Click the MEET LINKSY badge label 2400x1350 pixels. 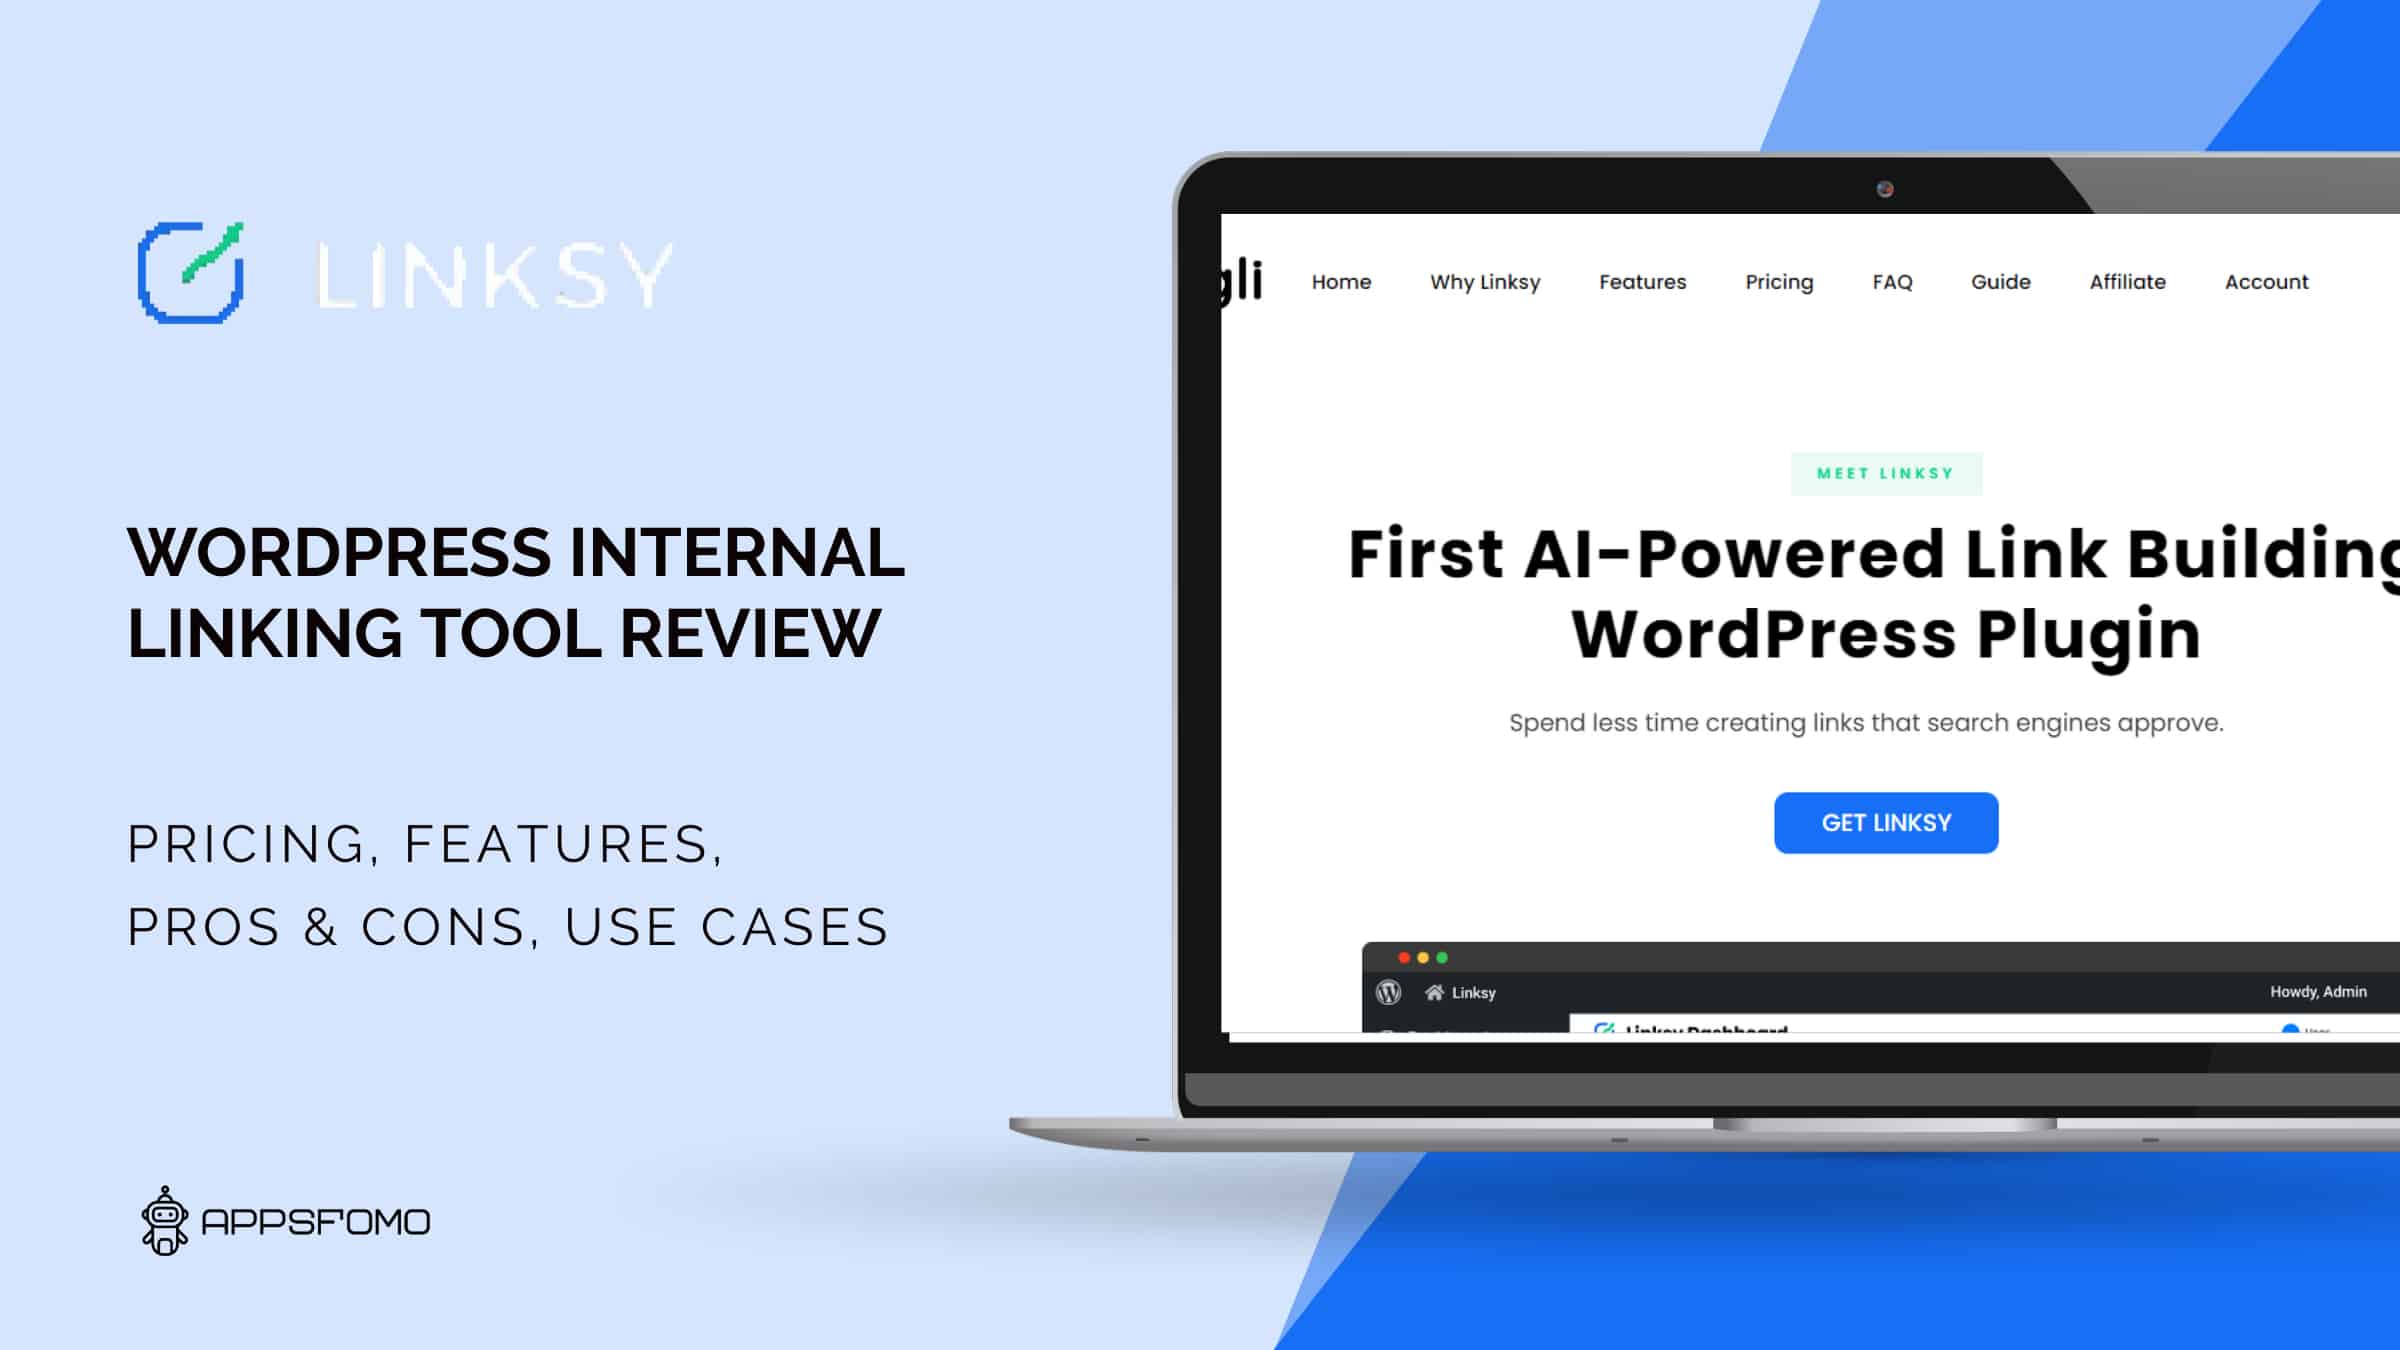(1887, 475)
